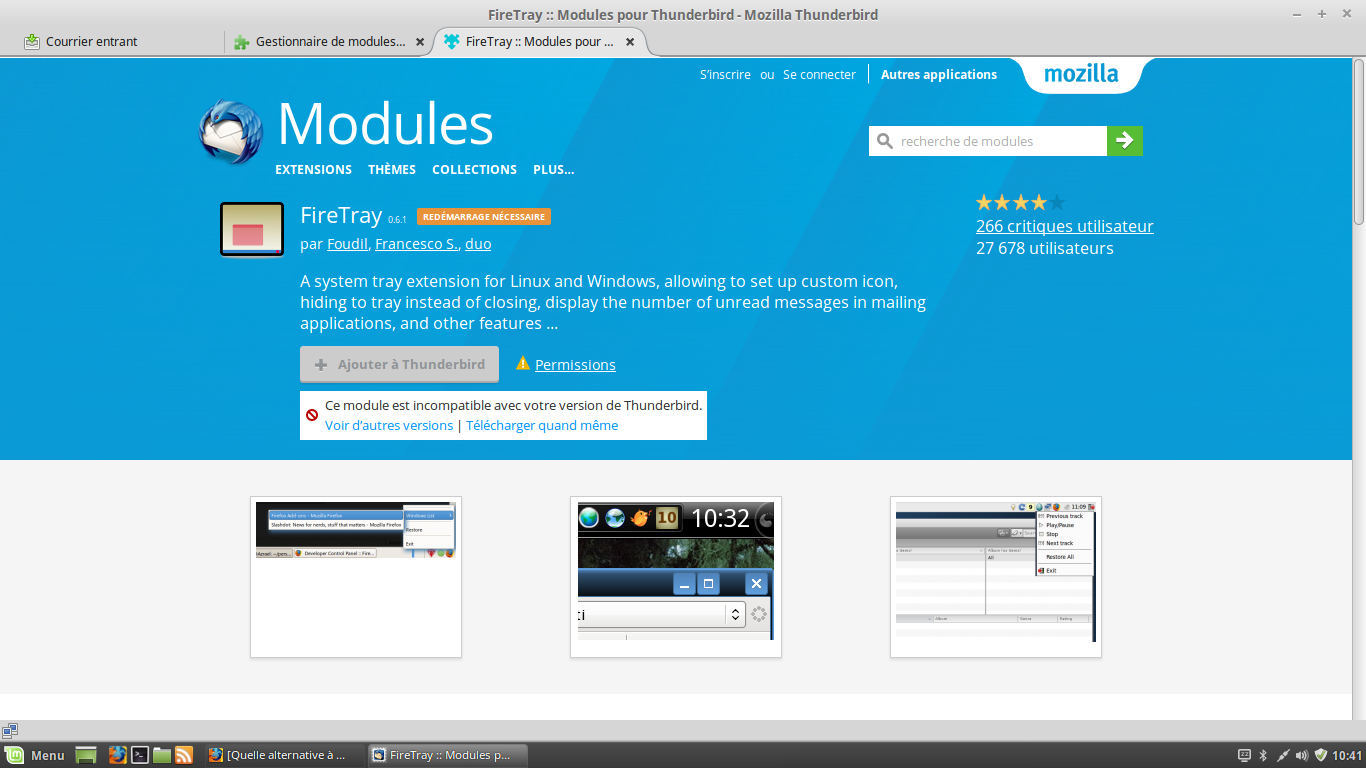Click the Thunderbird logo next to Modules
The image size is (1366, 768).
231,131
